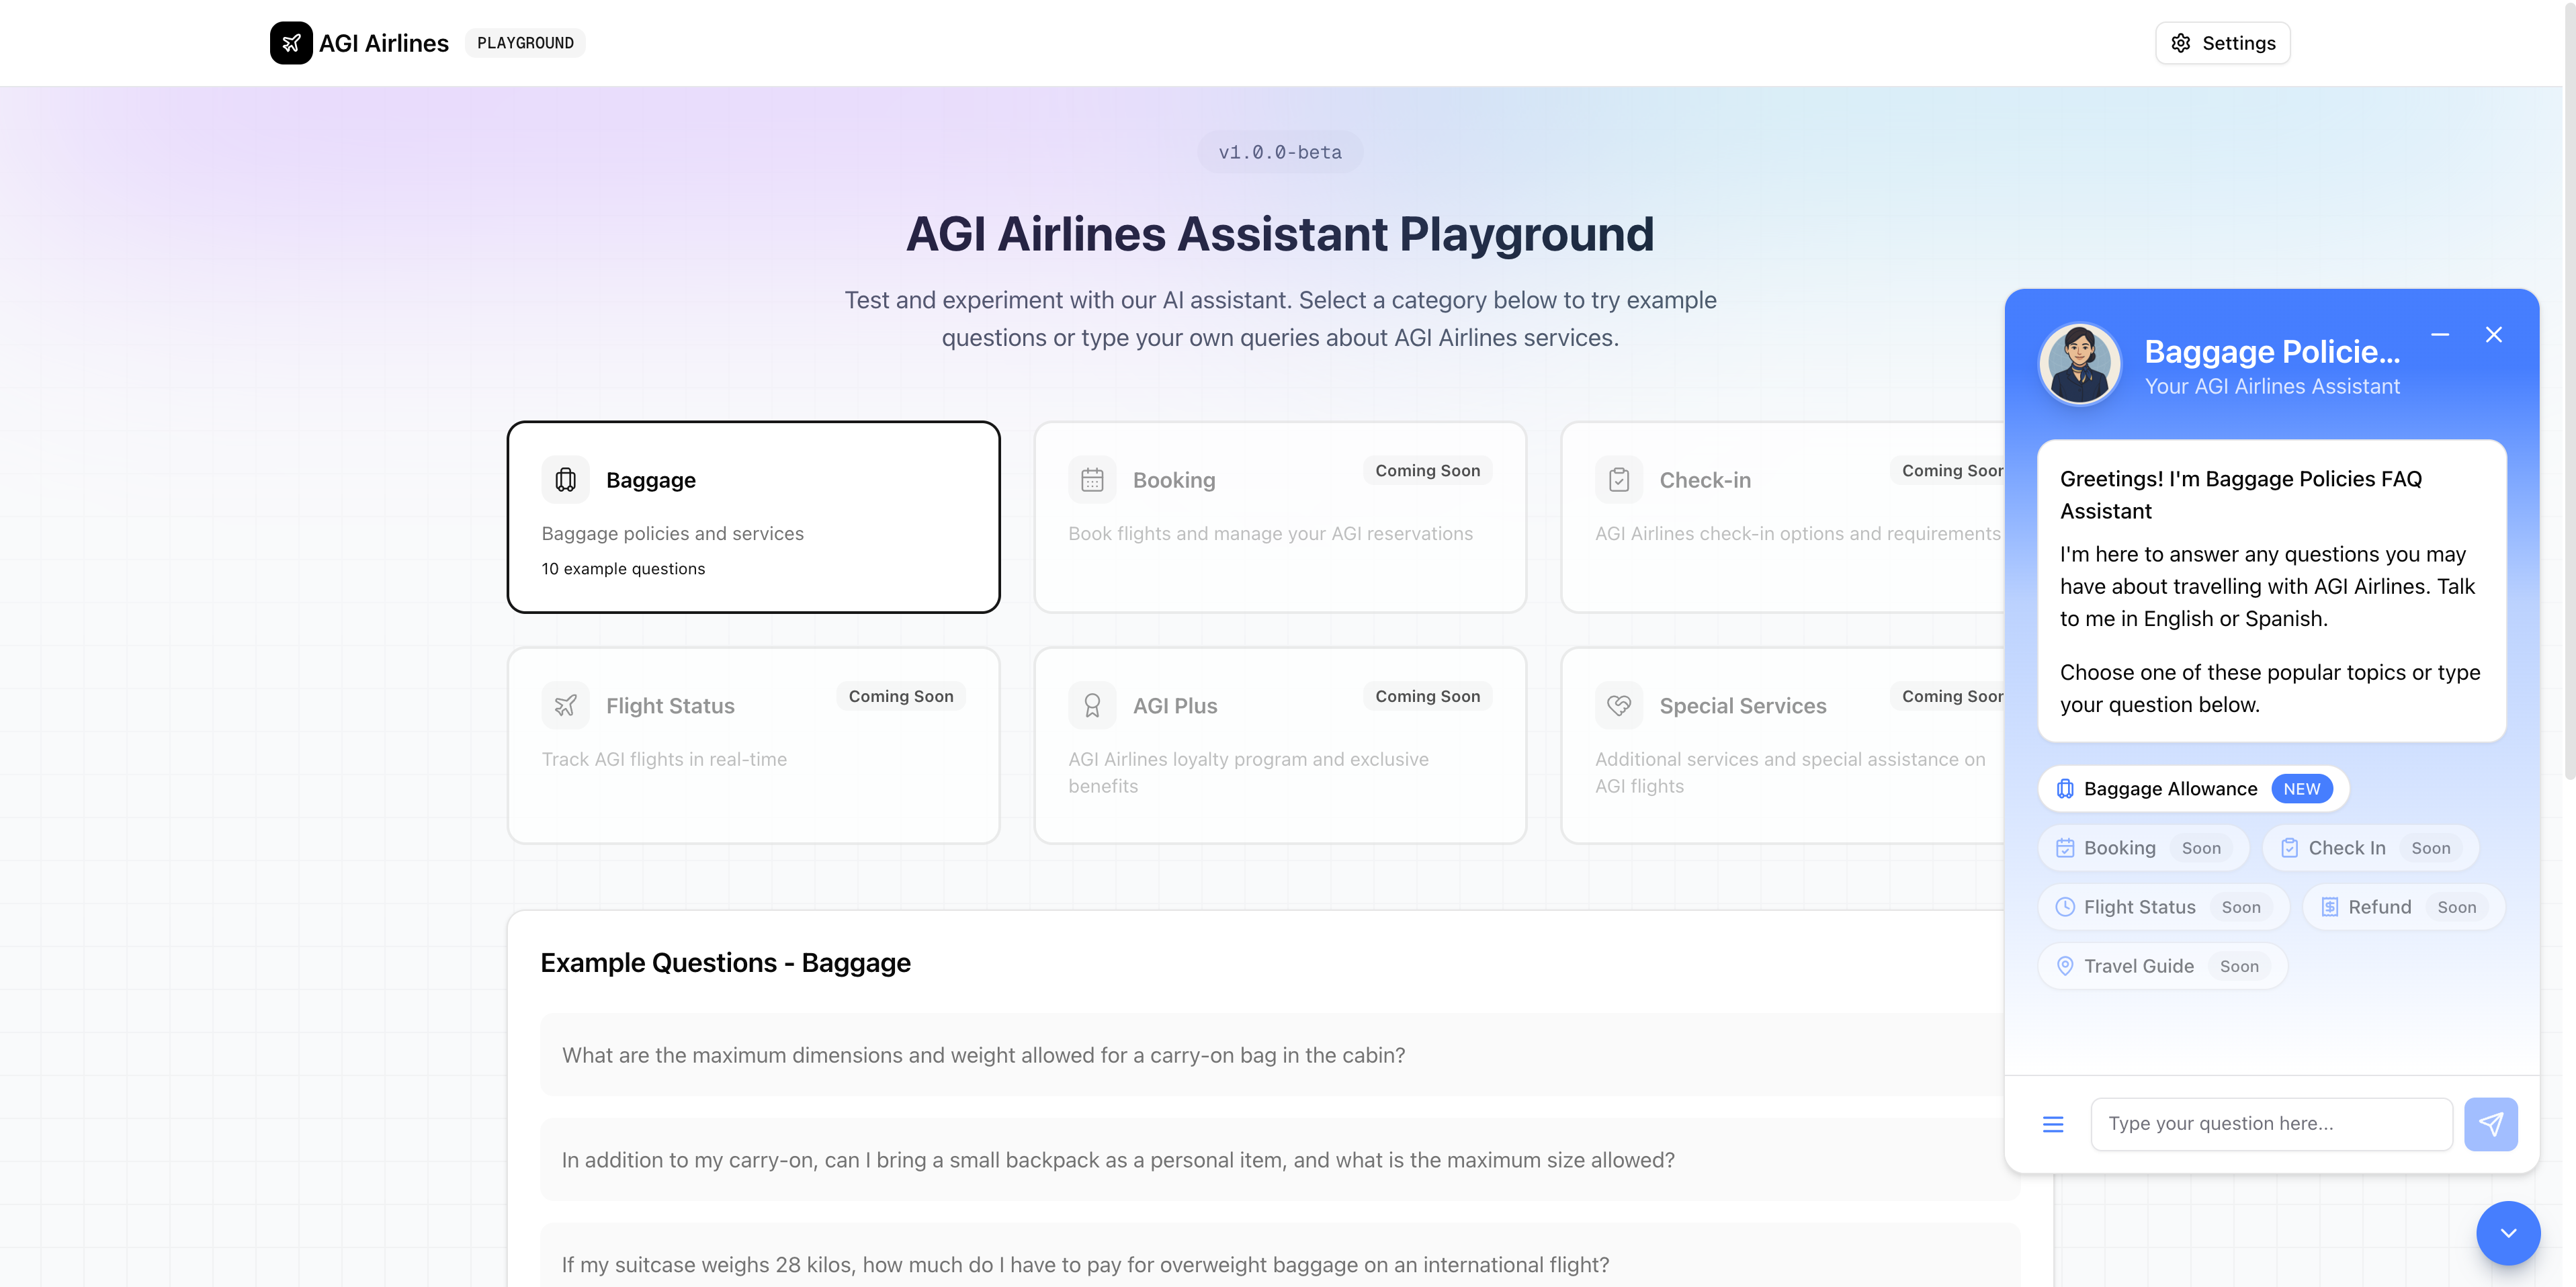Click the AGI Plus card badge icon
The height and width of the screenshot is (1287, 2576).
tap(1092, 706)
